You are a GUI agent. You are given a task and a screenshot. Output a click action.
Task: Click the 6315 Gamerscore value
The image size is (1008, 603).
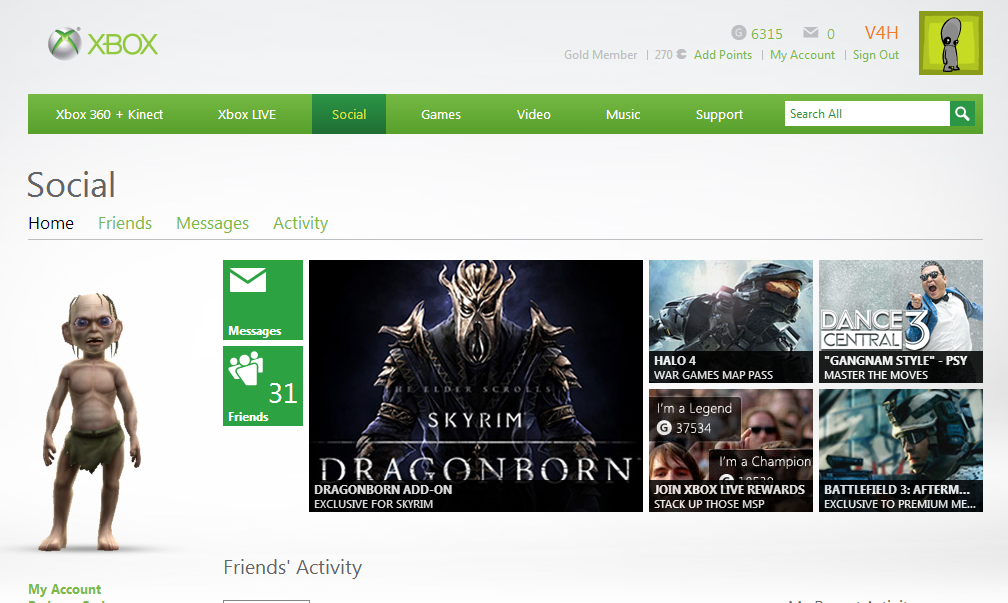pos(766,34)
